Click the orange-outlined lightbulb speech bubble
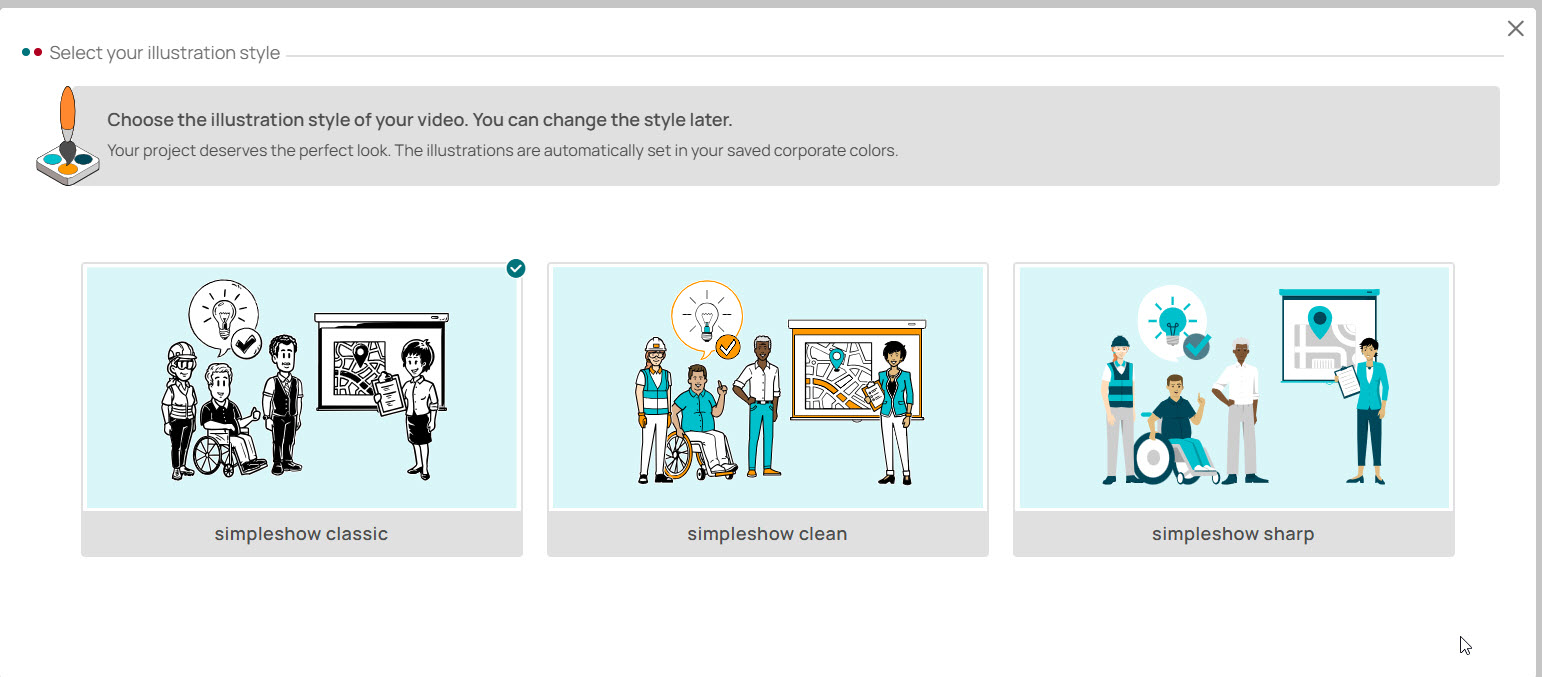Screen dimensions: 1542x677 pos(706,315)
